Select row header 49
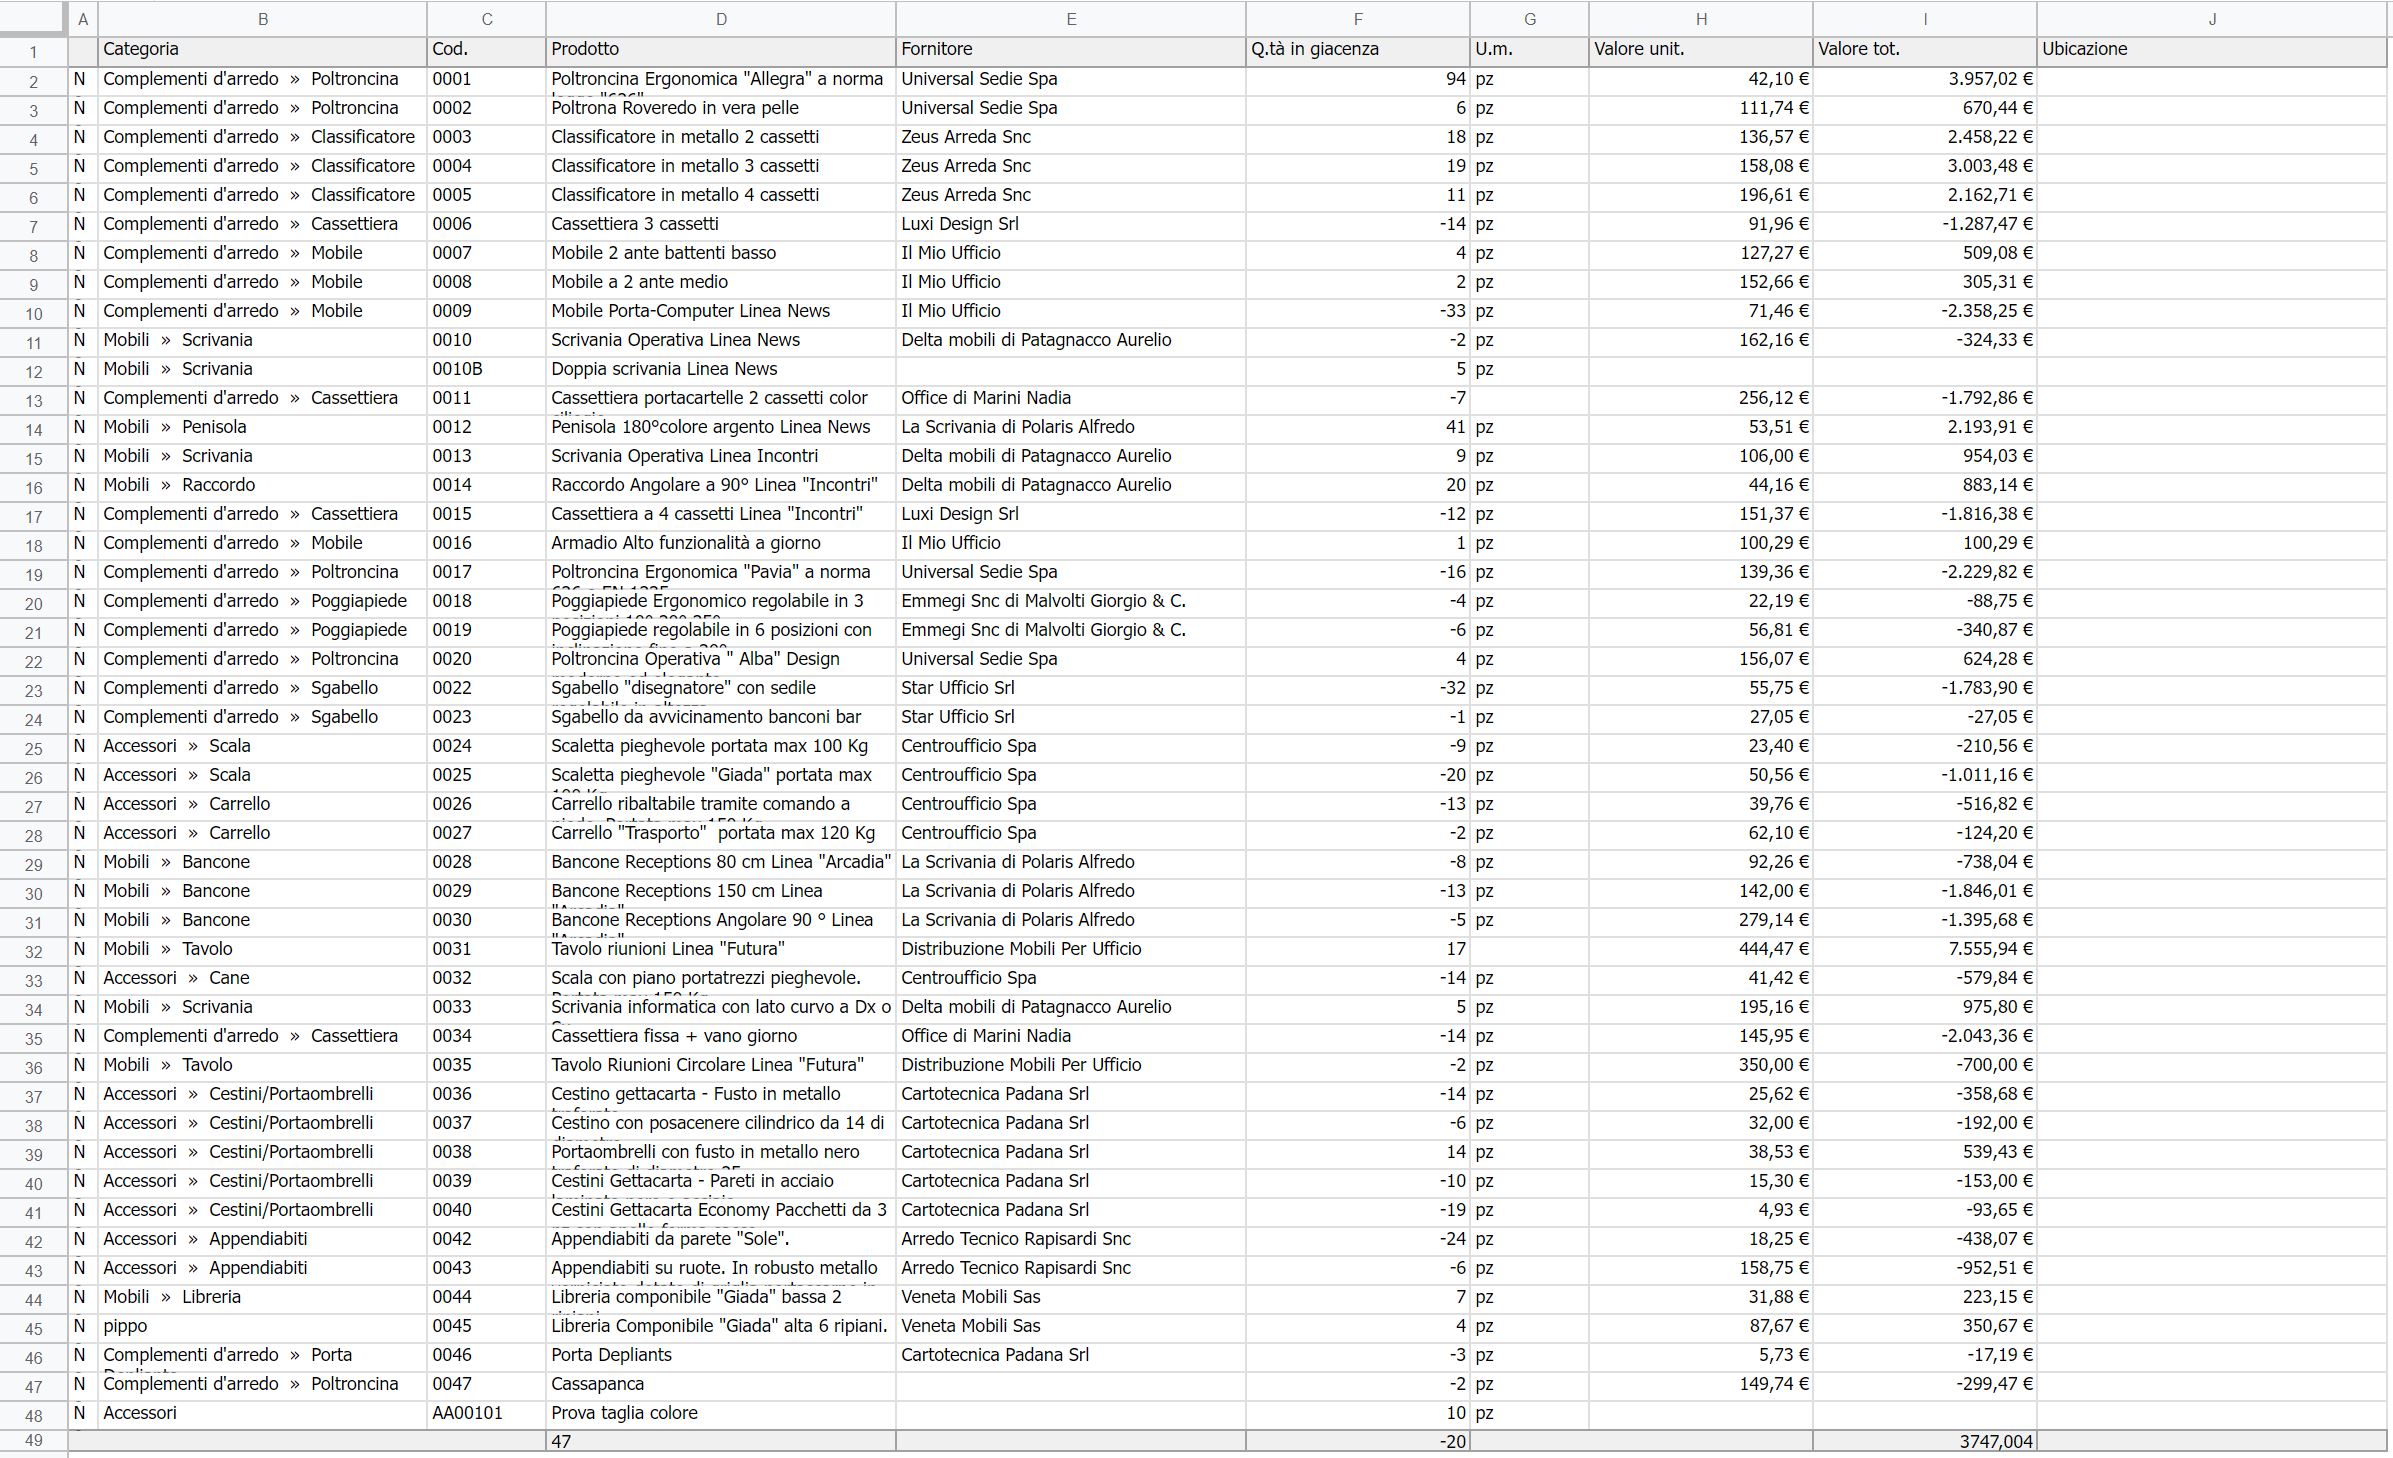The width and height of the screenshot is (2393, 1458). coord(34,1442)
